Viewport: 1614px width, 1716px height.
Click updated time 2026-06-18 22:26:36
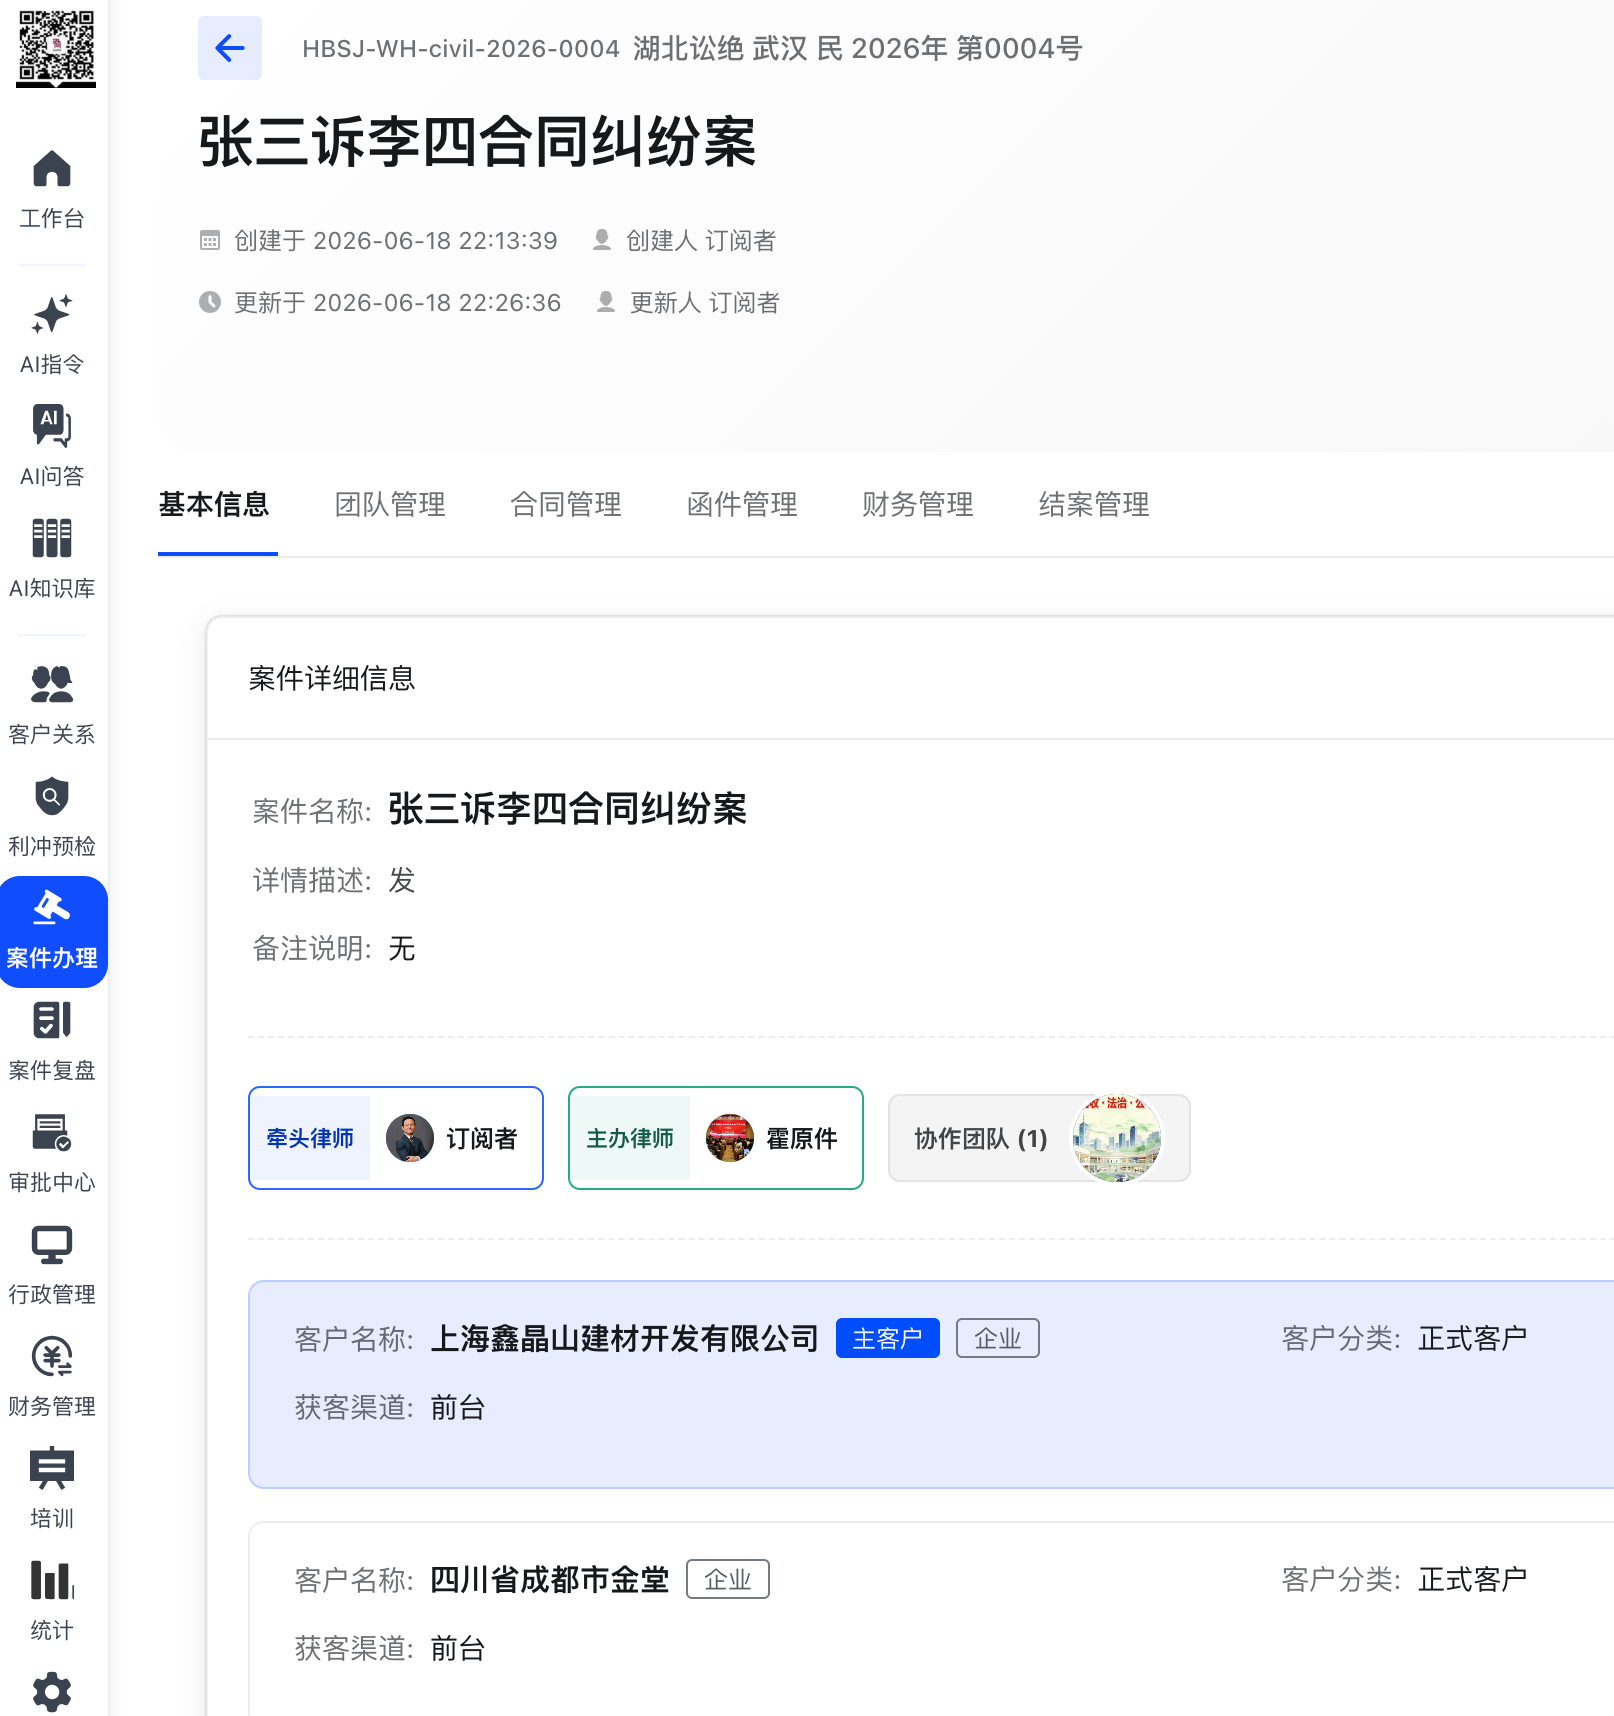437,302
